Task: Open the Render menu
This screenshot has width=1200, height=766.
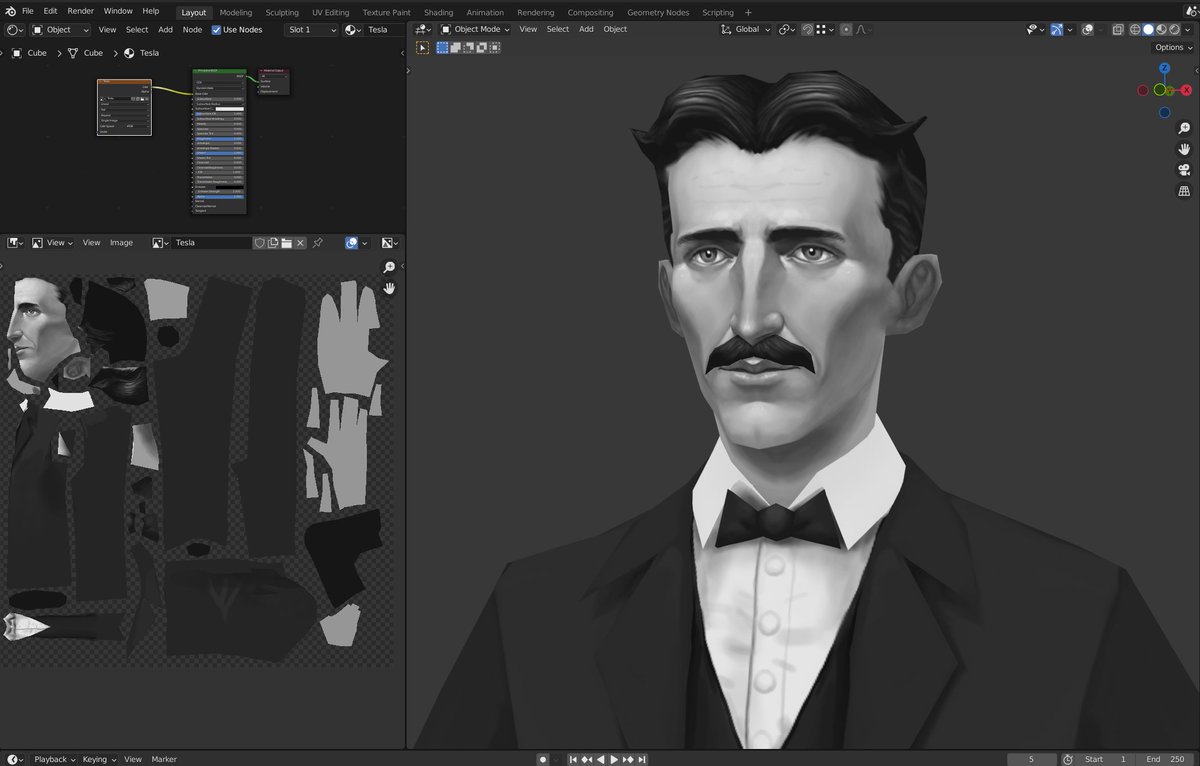Action: [x=81, y=11]
